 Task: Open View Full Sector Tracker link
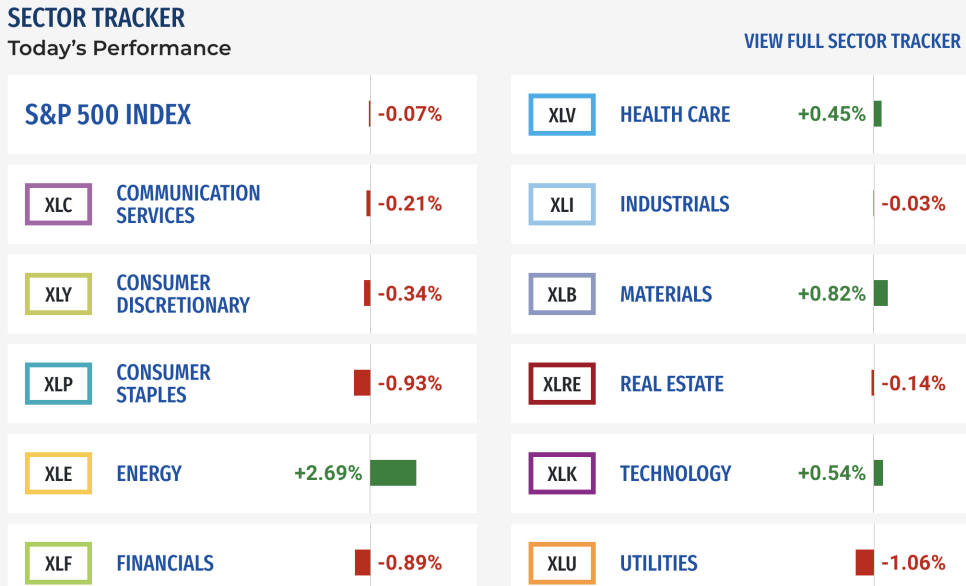[x=852, y=41]
